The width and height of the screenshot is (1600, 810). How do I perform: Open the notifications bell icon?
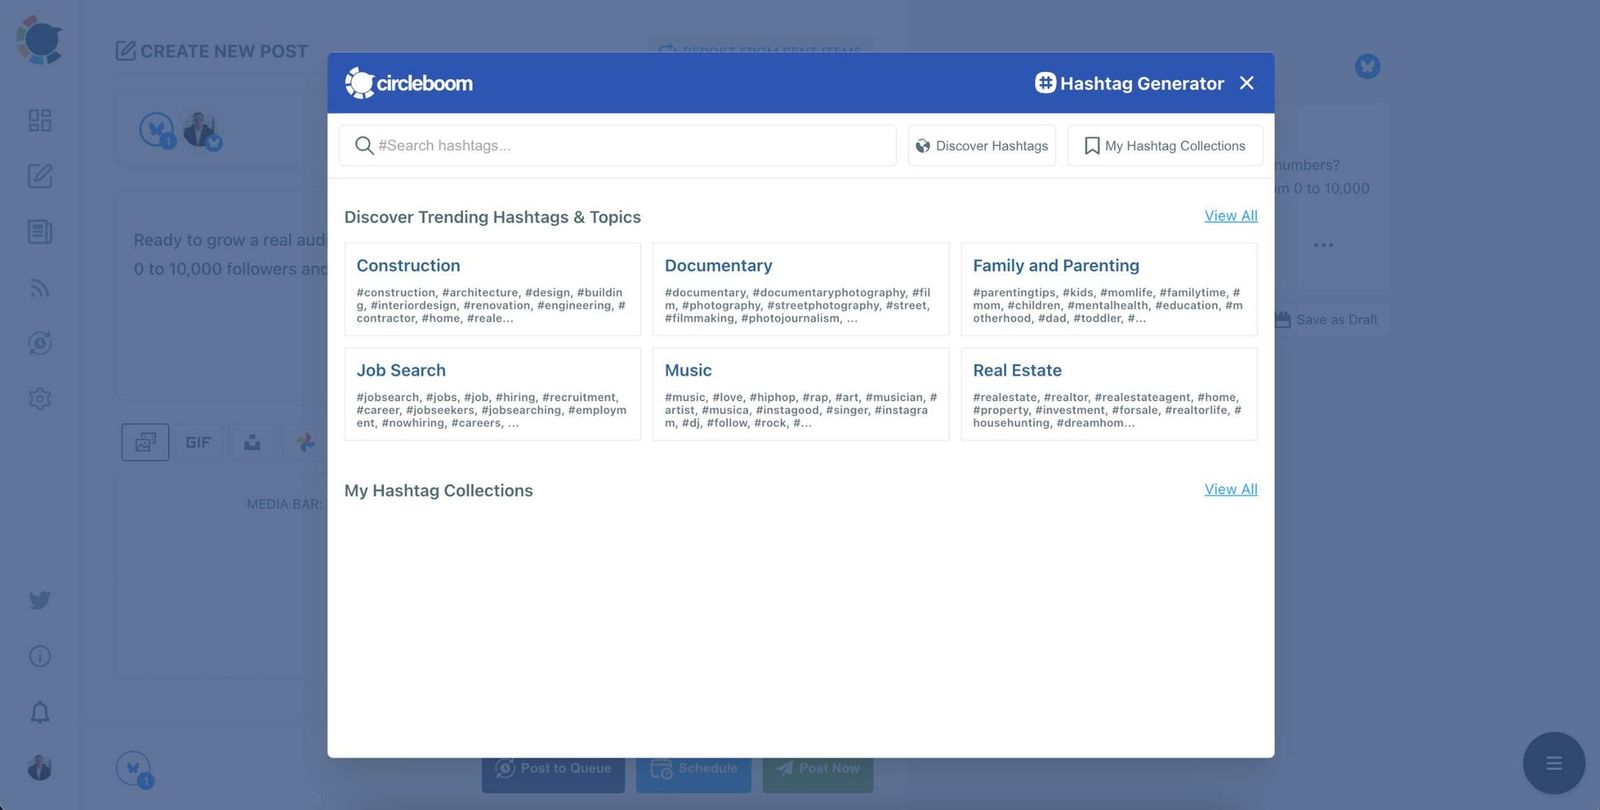(40, 712)
